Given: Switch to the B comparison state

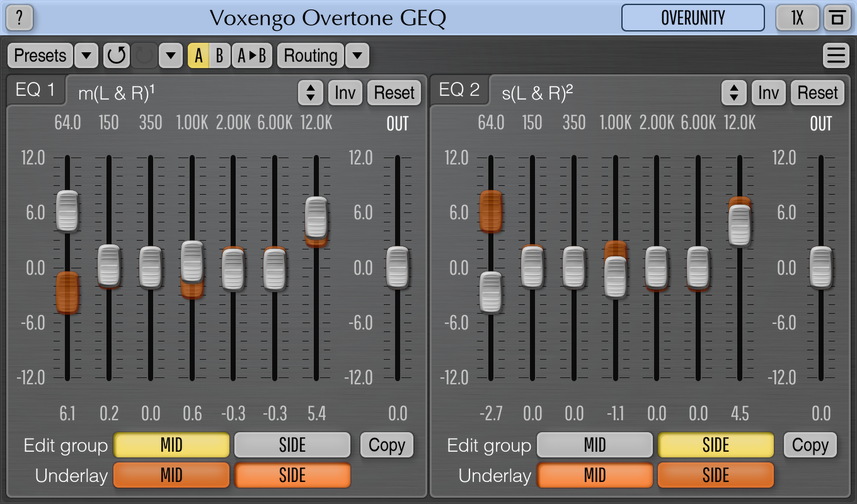Looking at the screenshot, I should (220, 56).
